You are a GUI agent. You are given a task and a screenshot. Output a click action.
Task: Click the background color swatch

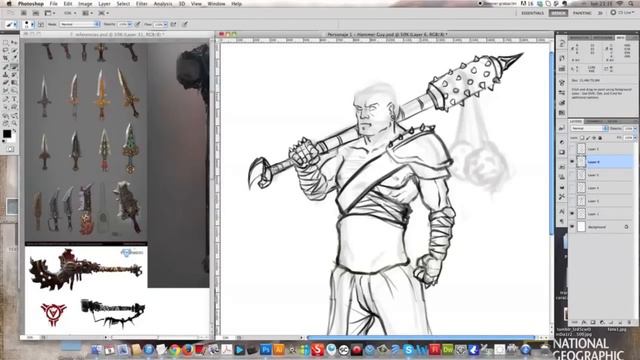tap(13, 139)
